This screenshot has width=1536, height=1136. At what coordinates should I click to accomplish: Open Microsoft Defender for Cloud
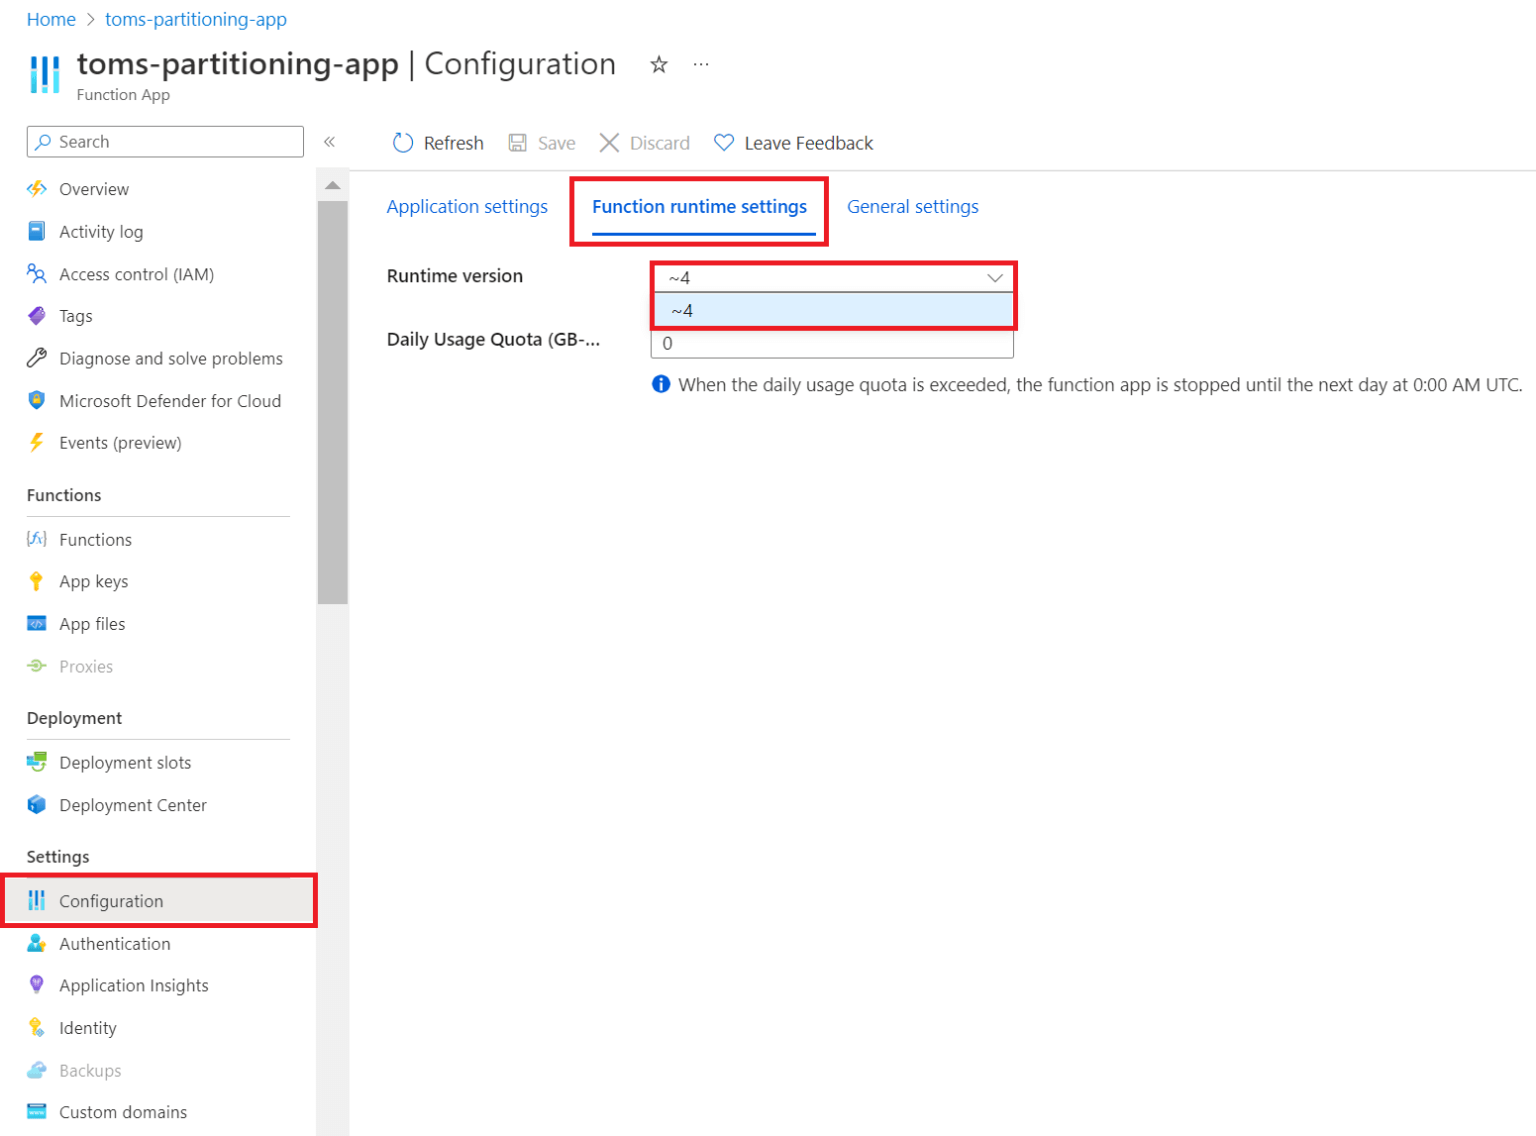click(170, 400)
